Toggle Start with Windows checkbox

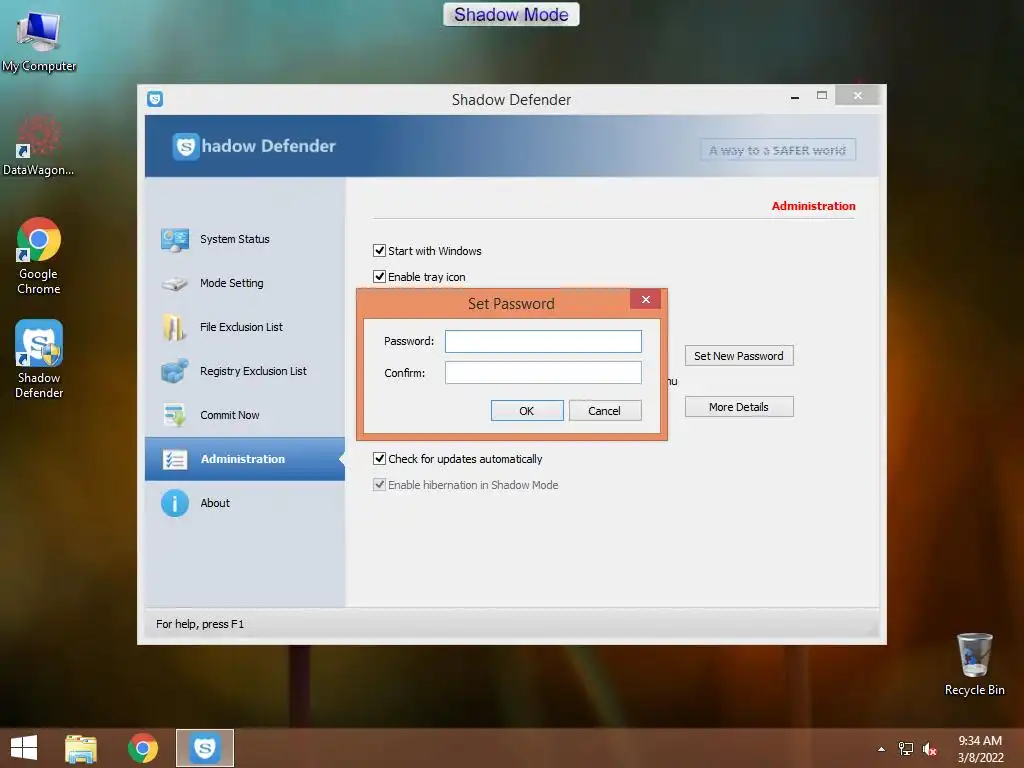point(379,251)
